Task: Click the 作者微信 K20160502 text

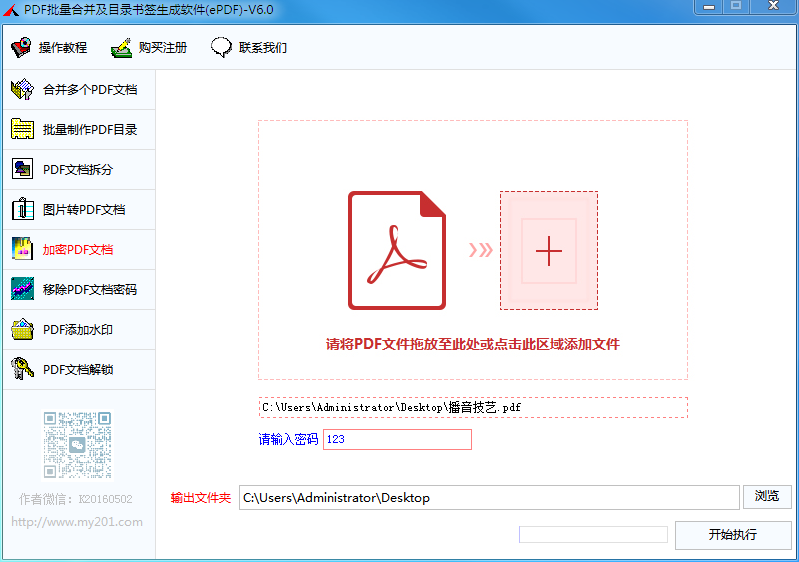Action: coord(76,499)
